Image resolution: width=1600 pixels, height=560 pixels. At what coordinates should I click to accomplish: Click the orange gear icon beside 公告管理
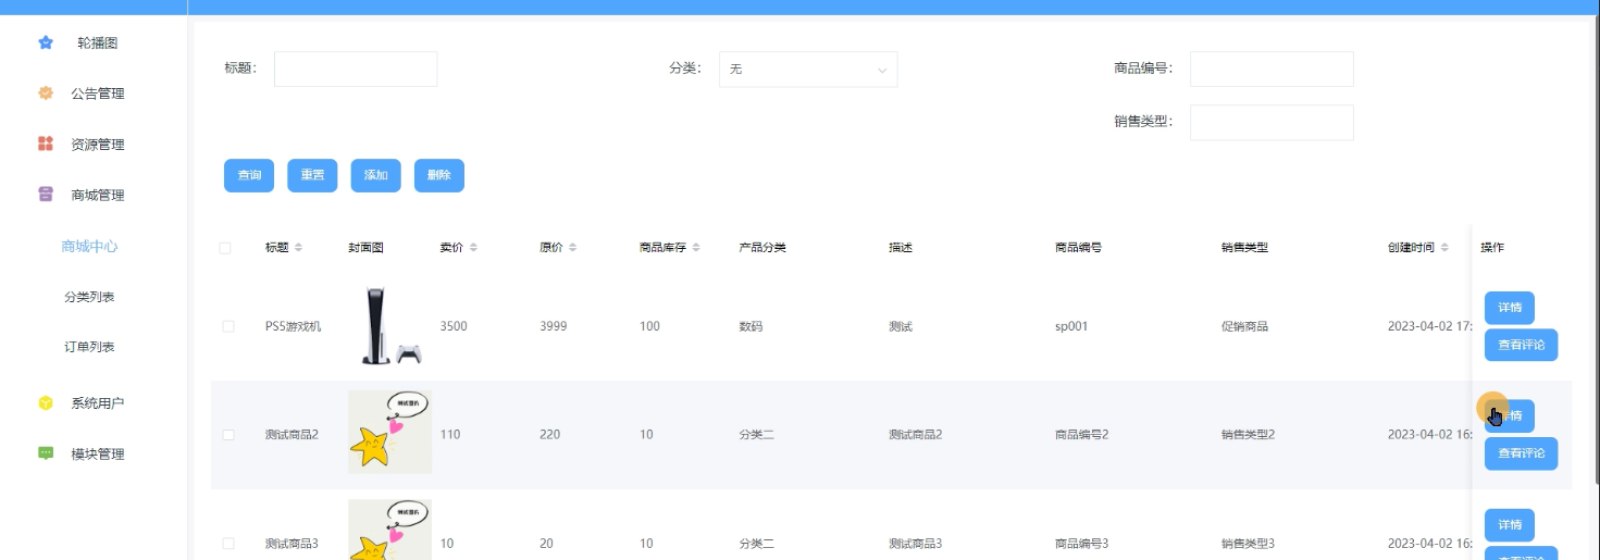[45, 93]
